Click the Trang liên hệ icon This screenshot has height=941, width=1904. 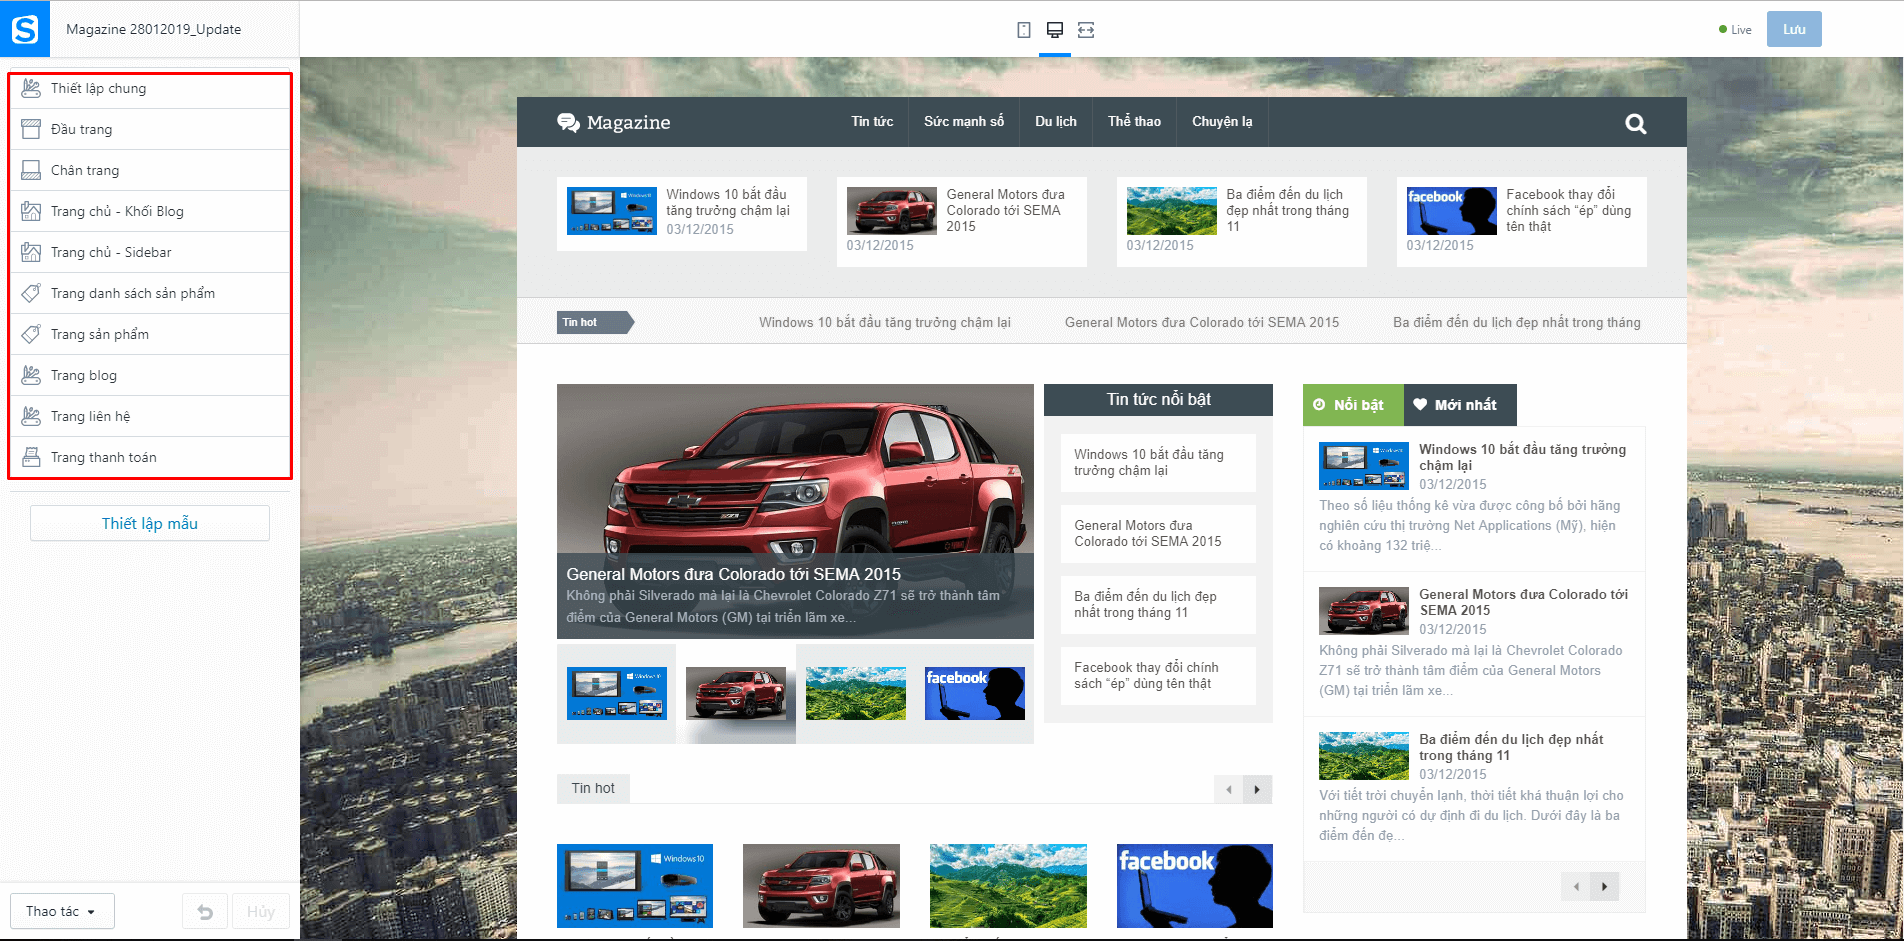point(31,416)
